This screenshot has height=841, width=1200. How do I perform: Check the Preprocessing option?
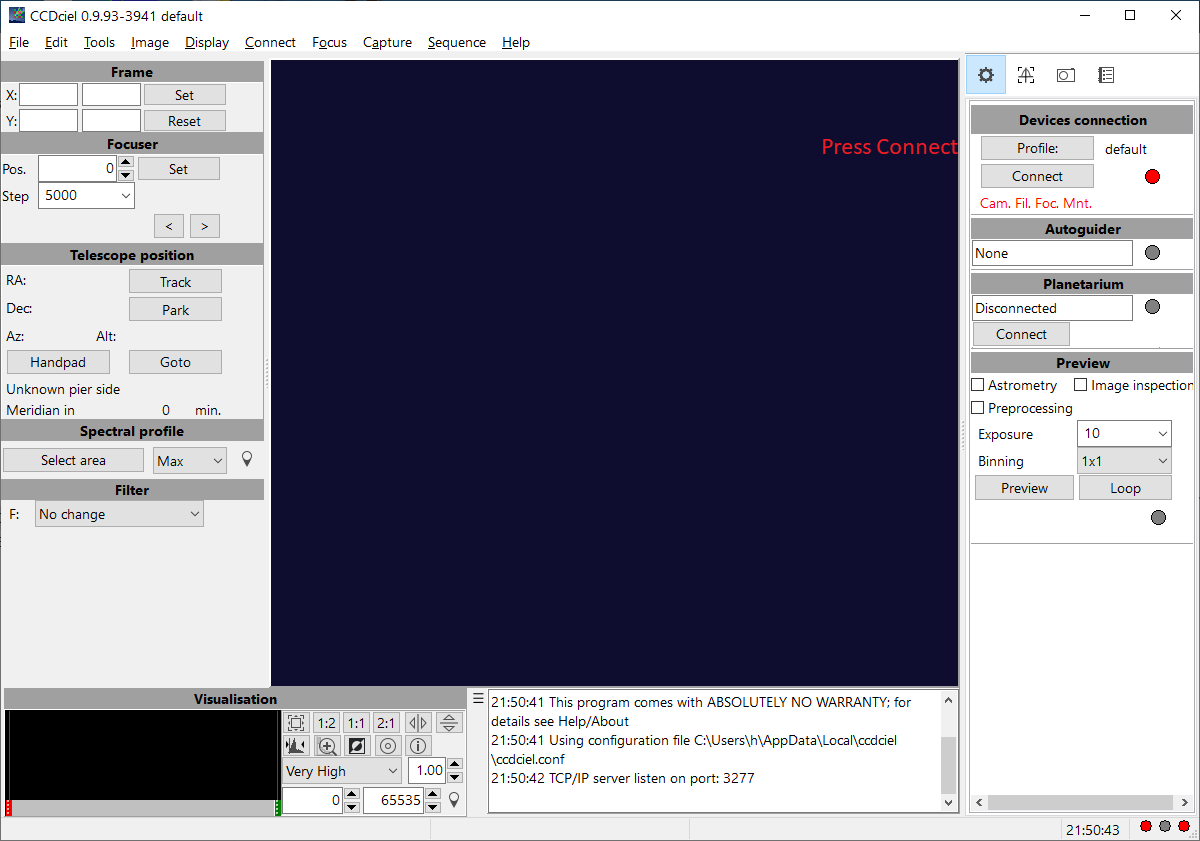point(979,408)
